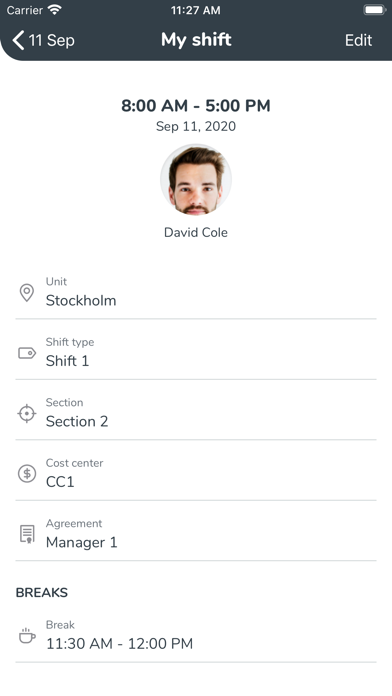Open Edit for this shift
This screenshot has height=696, width=392.
point(358,40)
